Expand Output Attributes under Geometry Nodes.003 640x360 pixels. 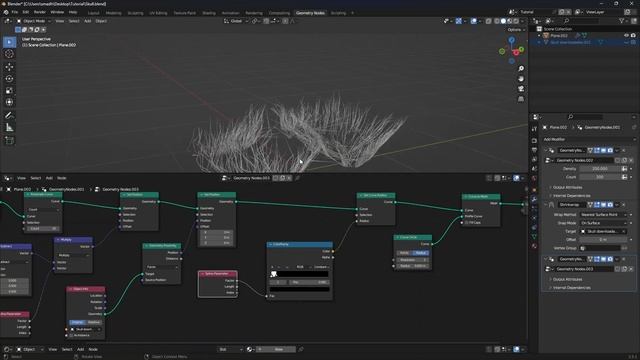[567, 279]
